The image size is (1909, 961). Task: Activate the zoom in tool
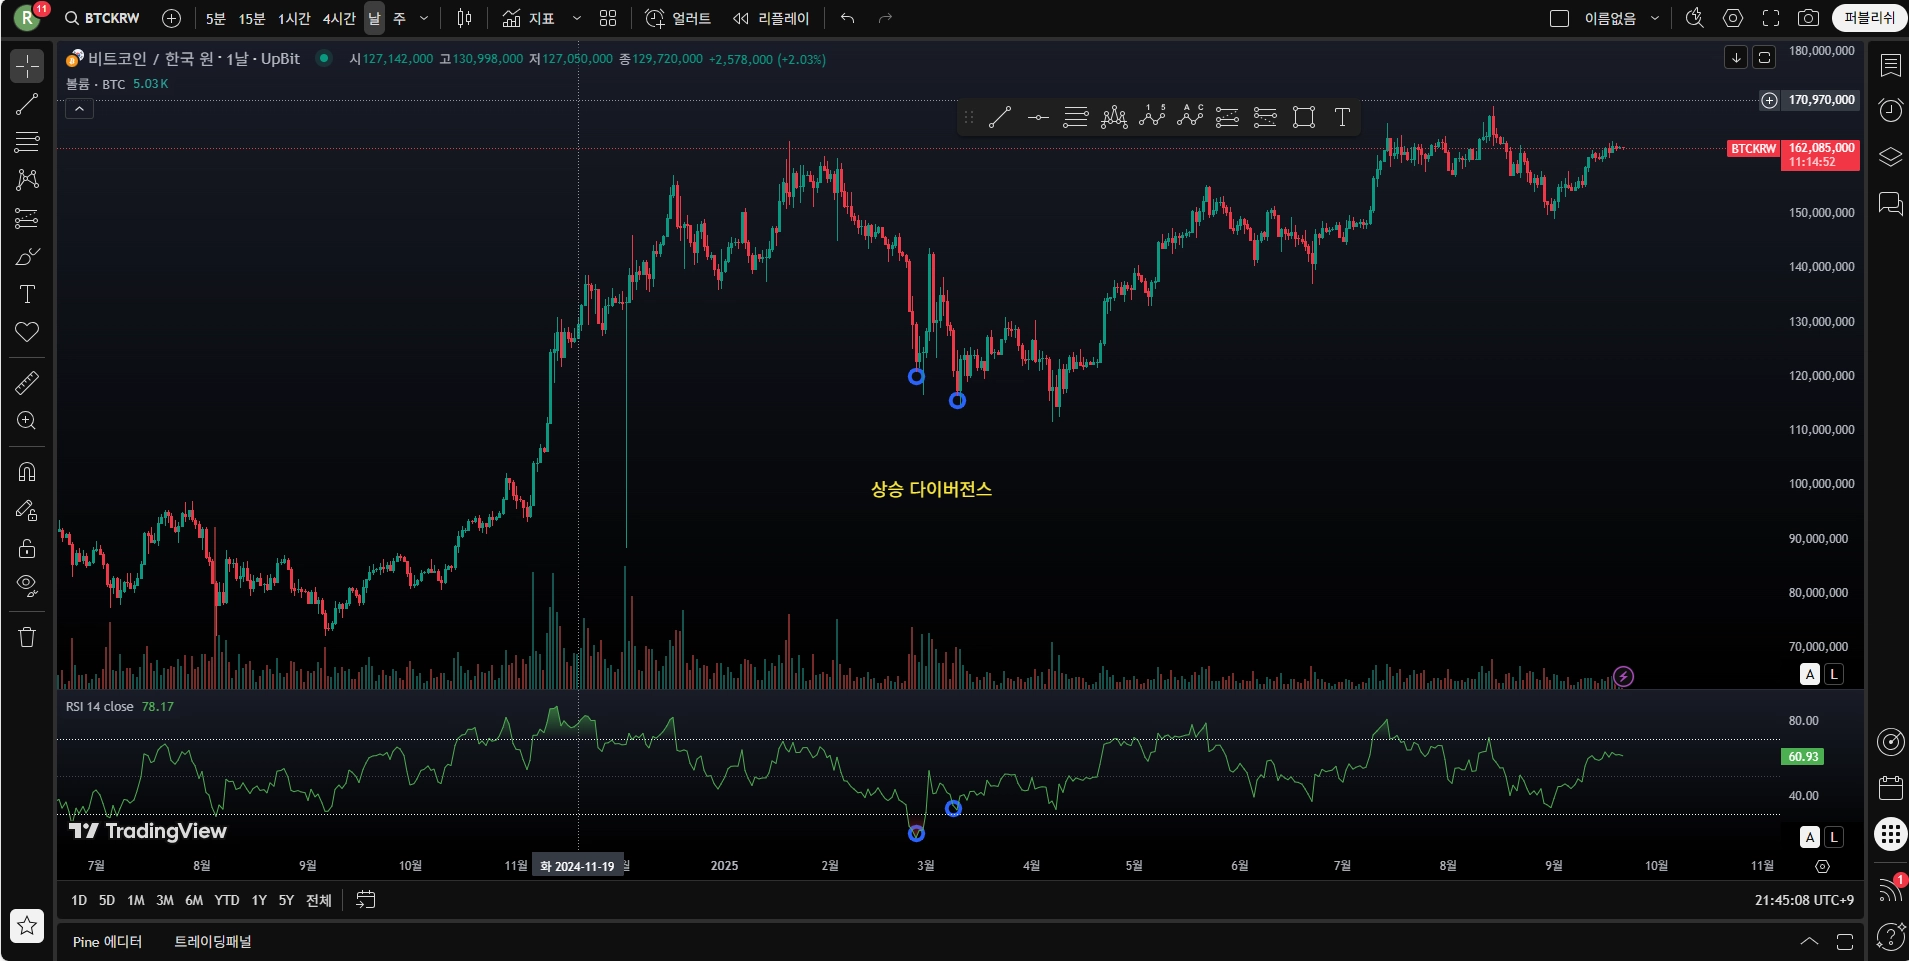[x=27, y=421]
